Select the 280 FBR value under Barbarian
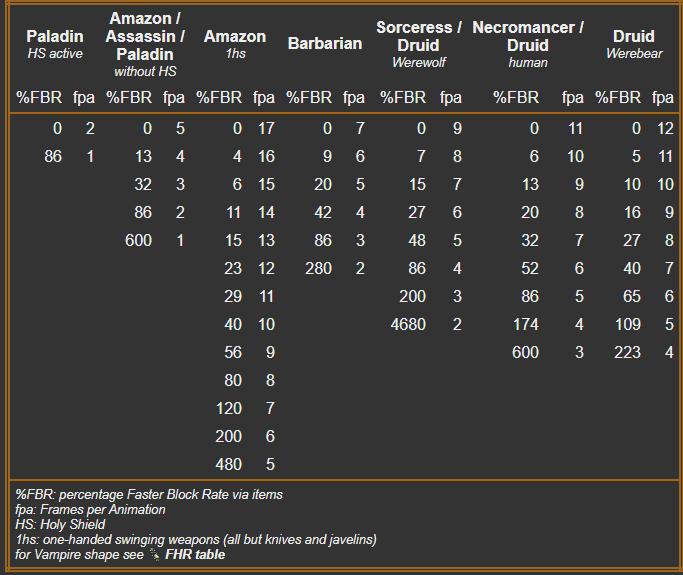The width and height of the screenshot is (683, 575). click(318, 268)
